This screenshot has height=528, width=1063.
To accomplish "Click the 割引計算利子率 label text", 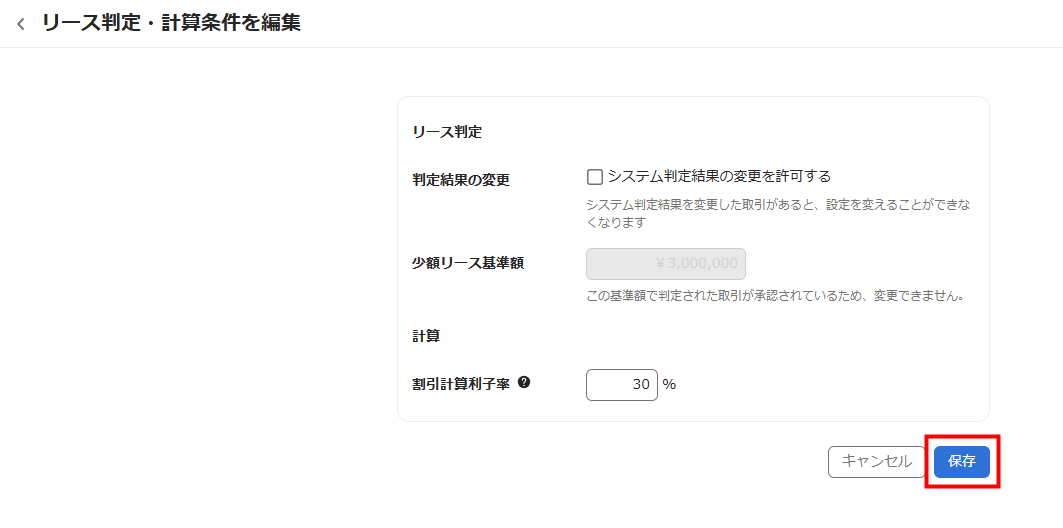I will tap(461, 383).
